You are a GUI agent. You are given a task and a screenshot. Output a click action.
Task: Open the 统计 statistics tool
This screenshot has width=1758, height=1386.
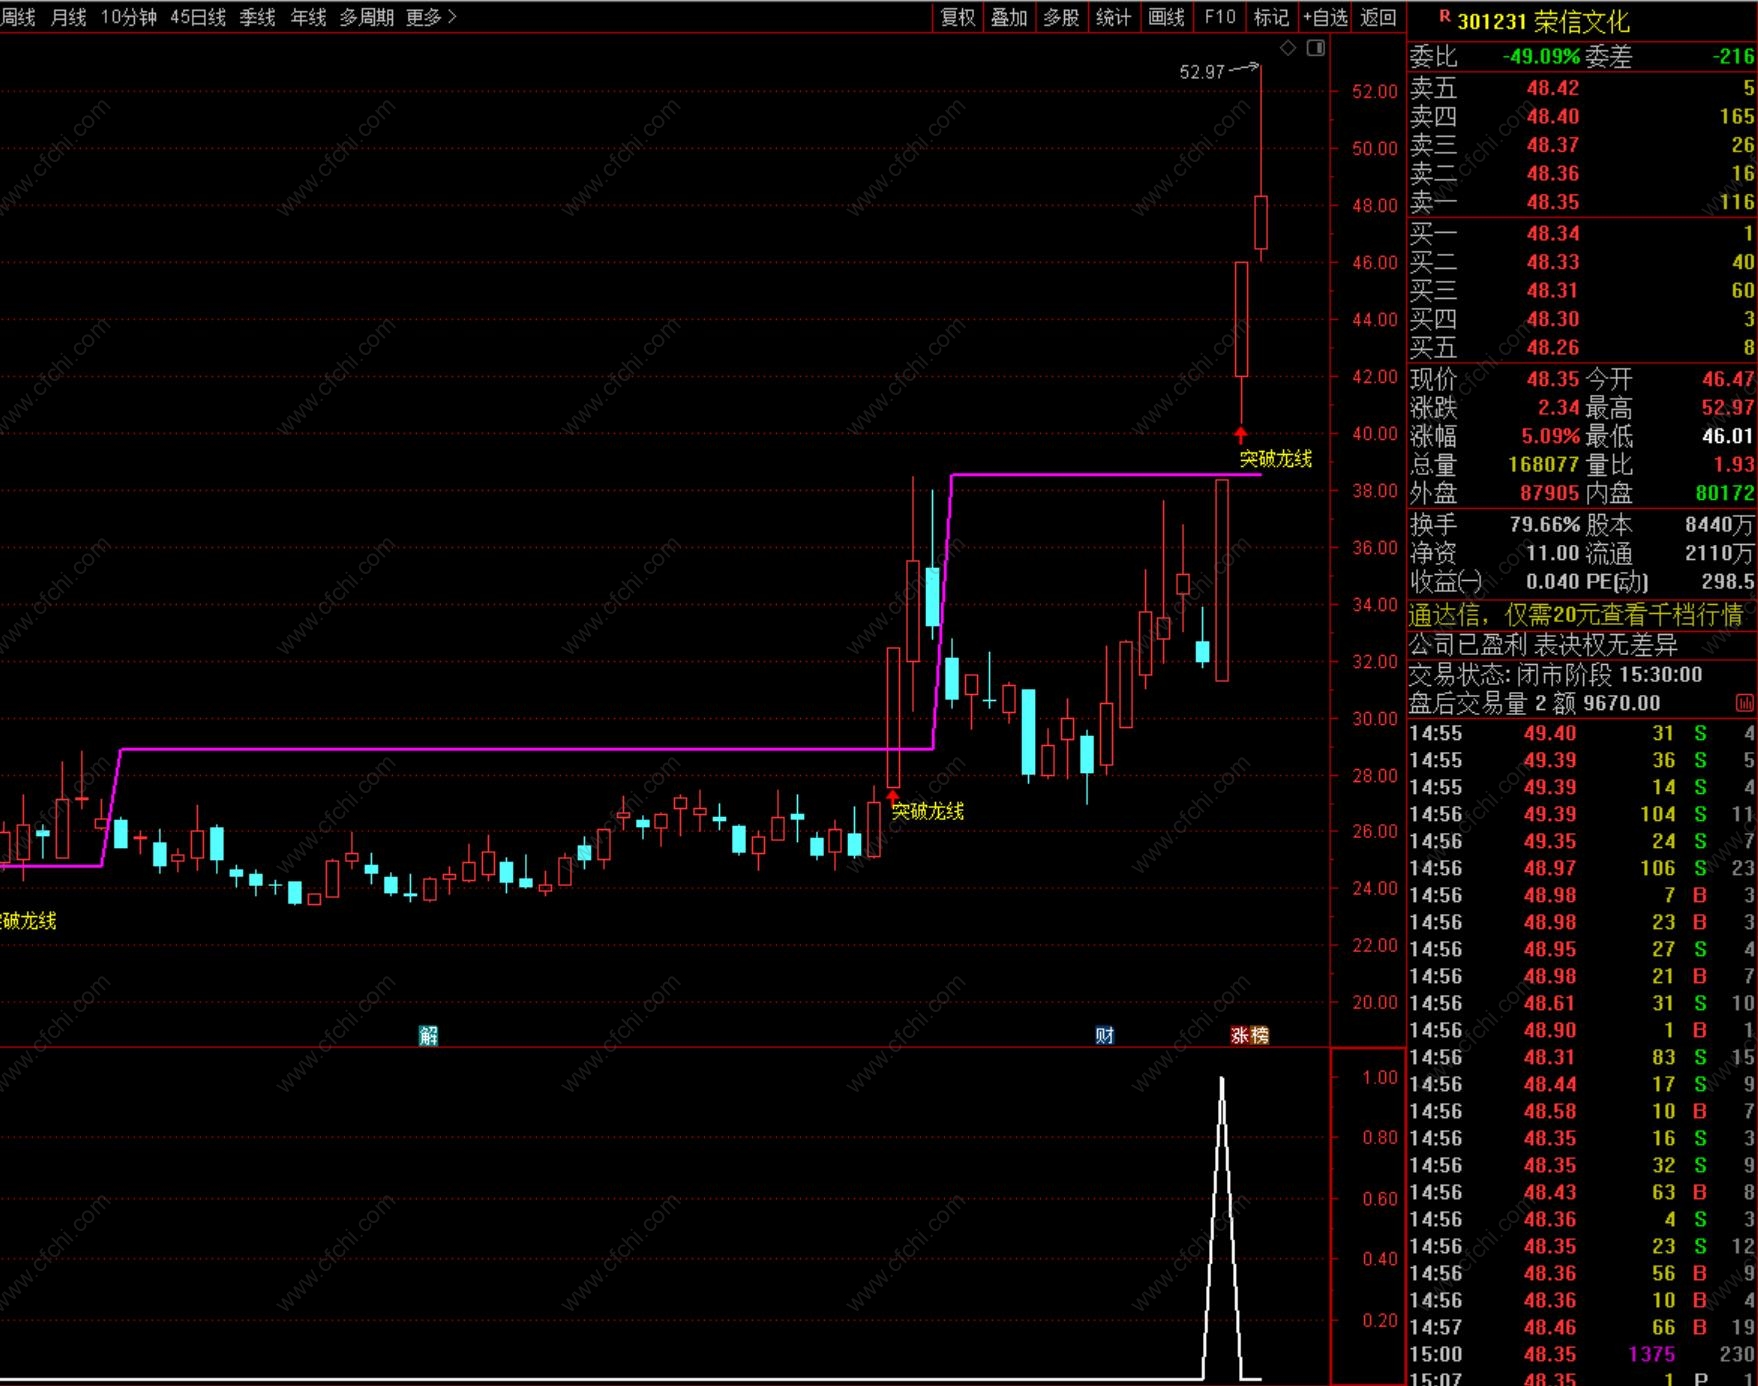[x=1114, y=17]
